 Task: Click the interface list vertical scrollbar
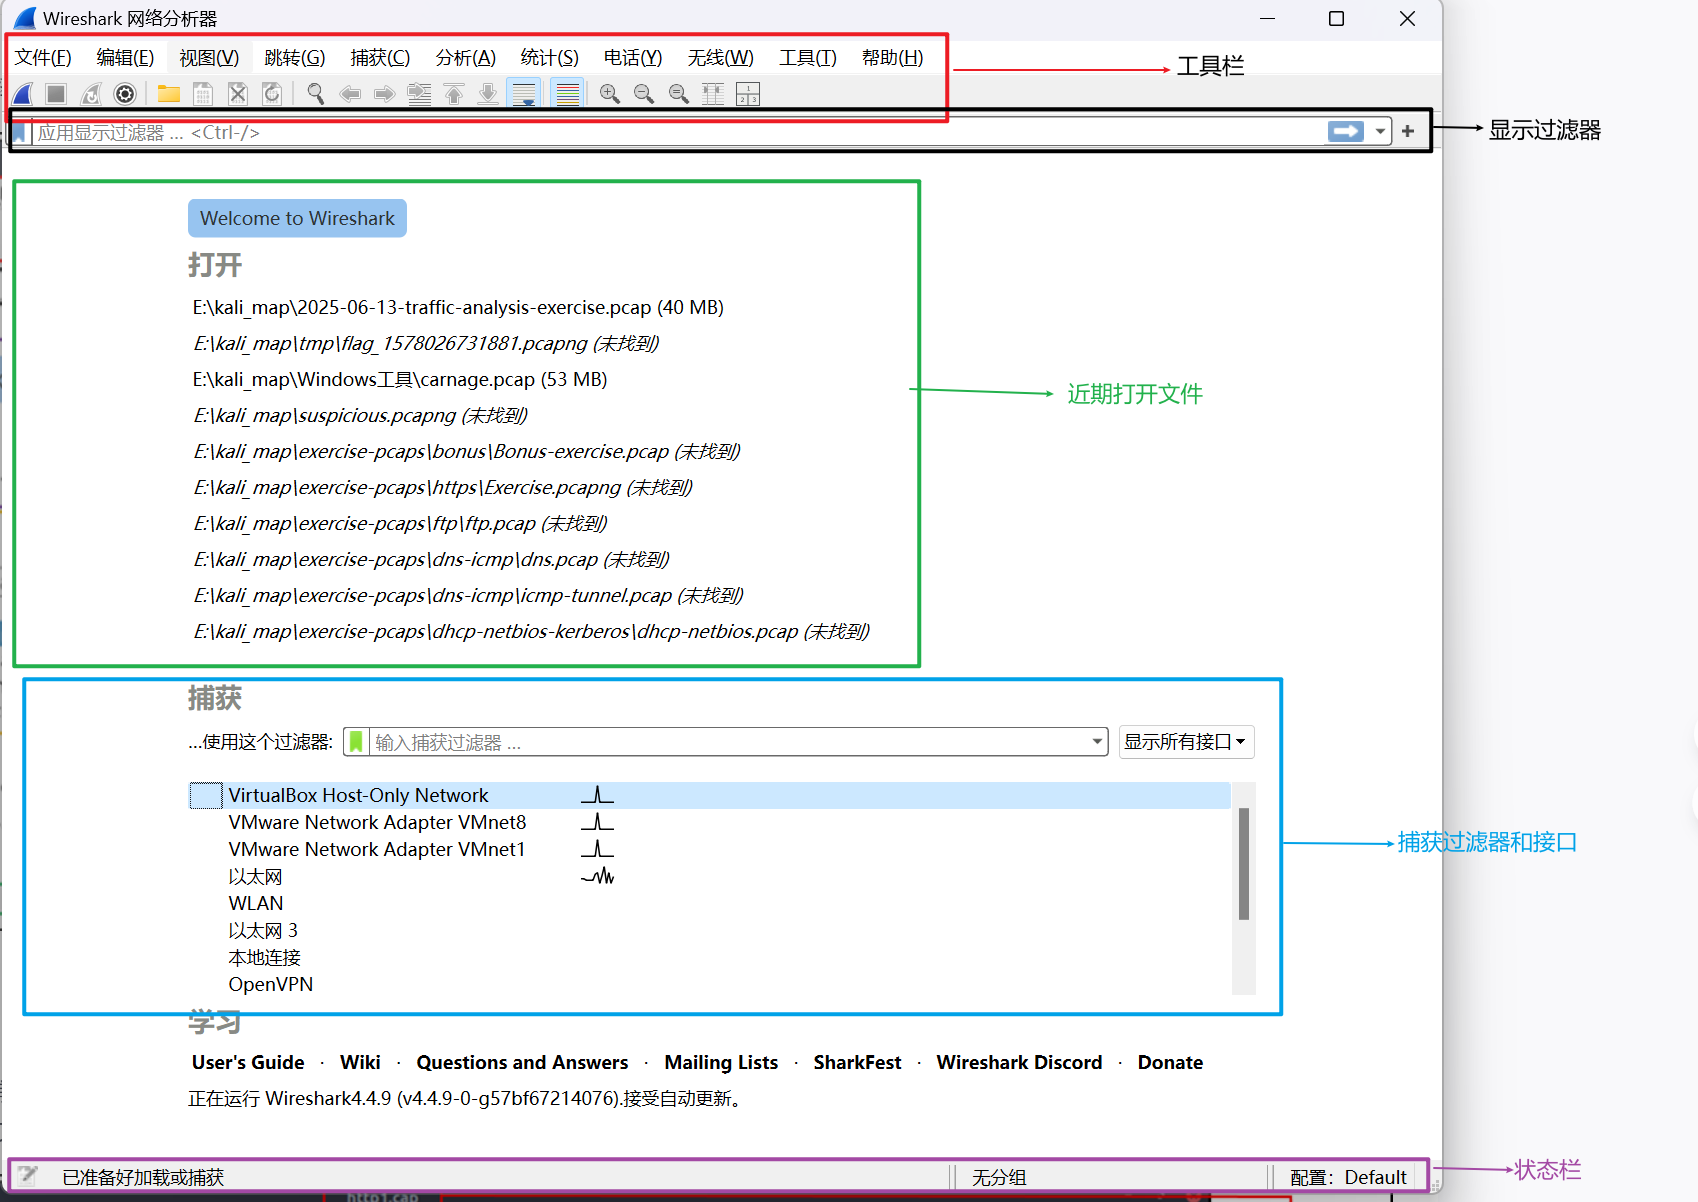1244,864
